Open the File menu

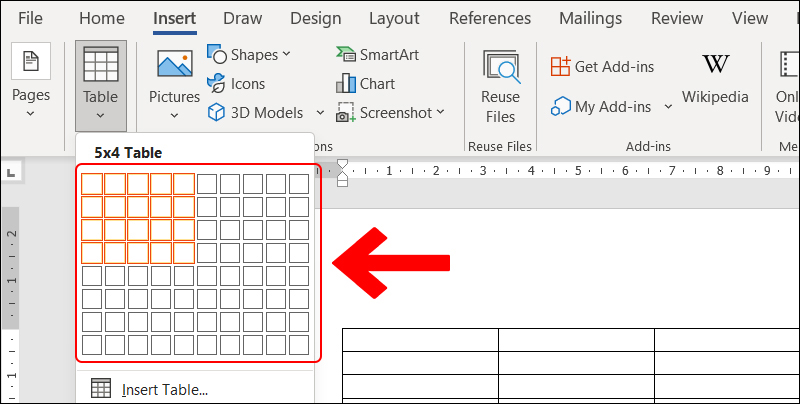pyautogui.click(x=30, y=18)
